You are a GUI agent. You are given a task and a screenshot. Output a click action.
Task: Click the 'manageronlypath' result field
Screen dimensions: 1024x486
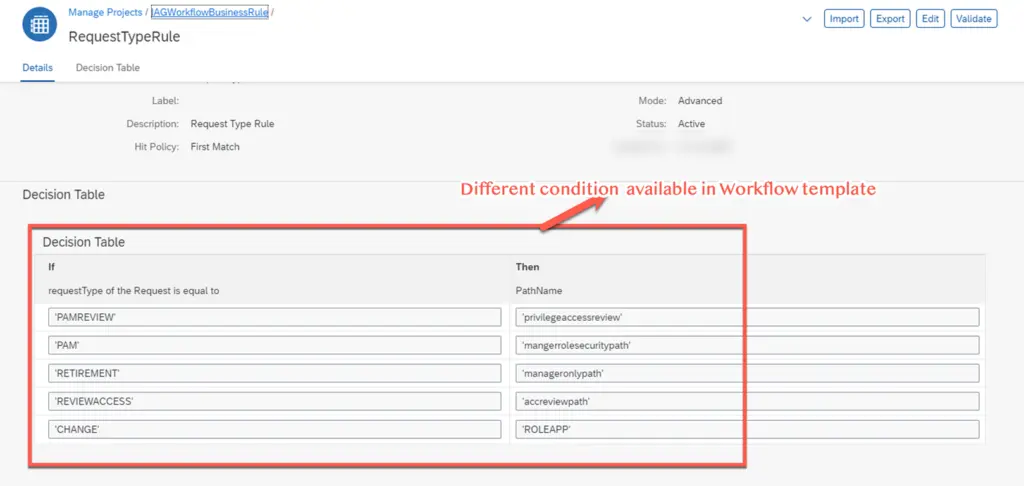coord(748,373)
